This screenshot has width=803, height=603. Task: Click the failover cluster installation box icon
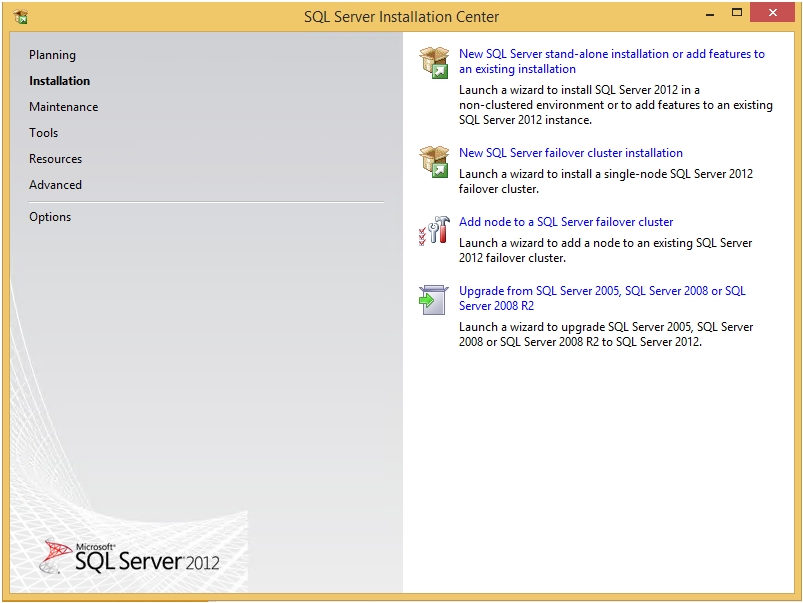tap(434, 161)
